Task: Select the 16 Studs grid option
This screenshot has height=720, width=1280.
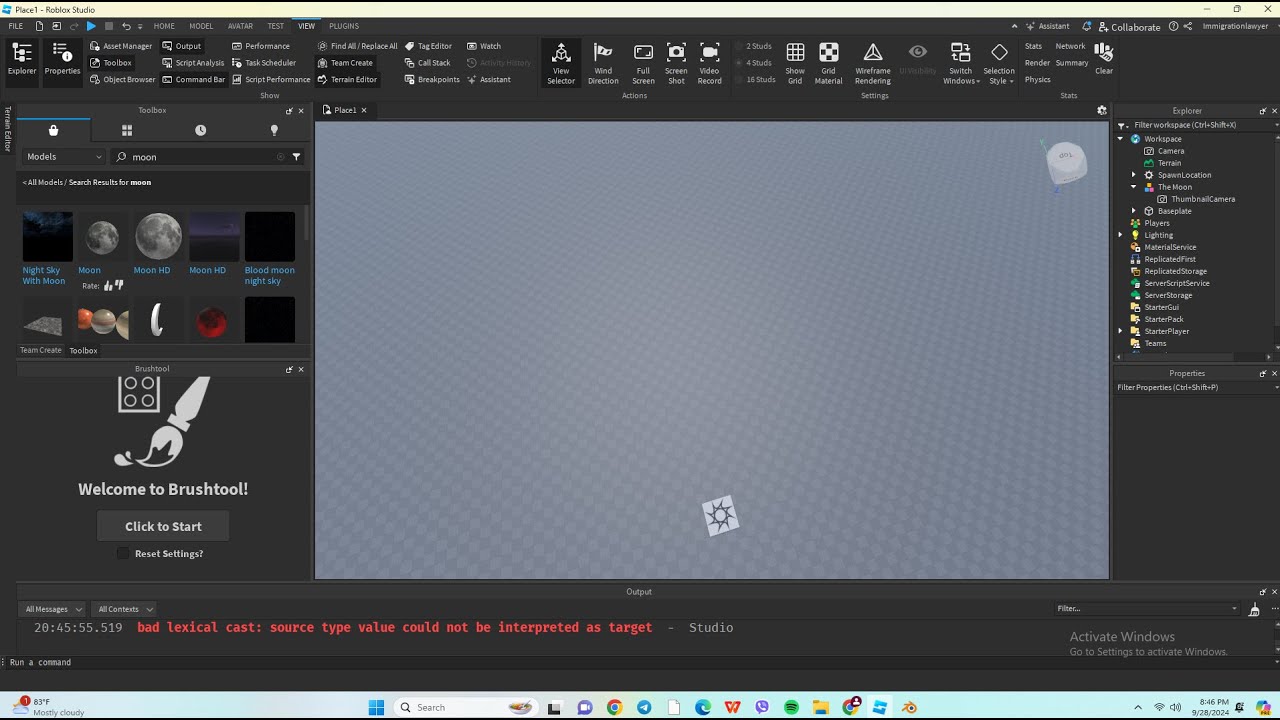Action: [x=754, y=80]
